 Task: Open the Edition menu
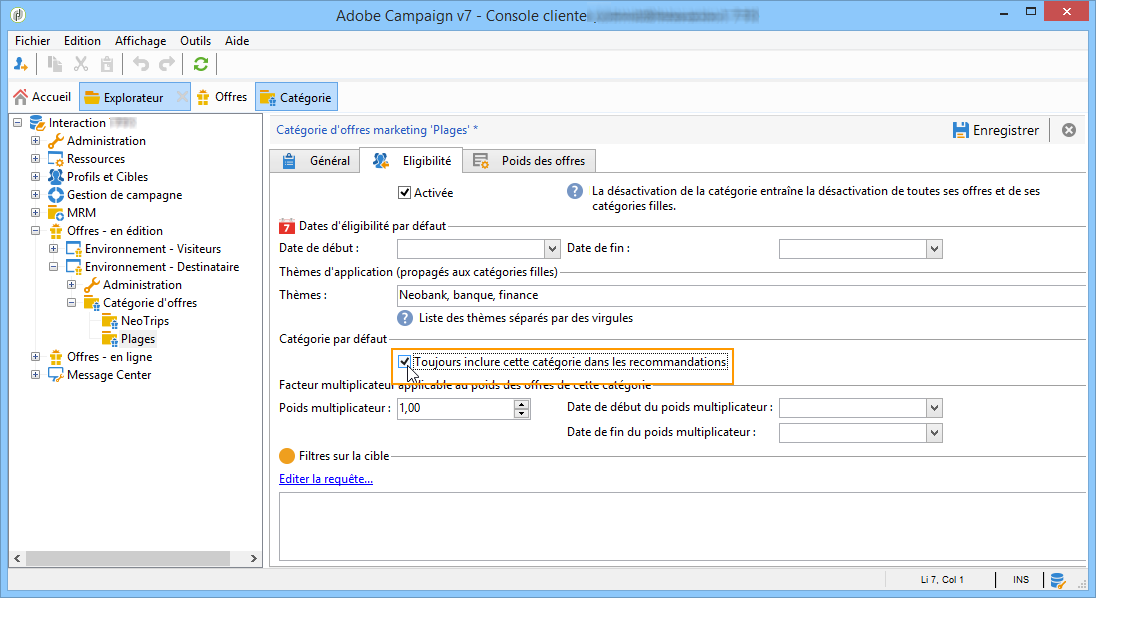[x=82, y=41]
